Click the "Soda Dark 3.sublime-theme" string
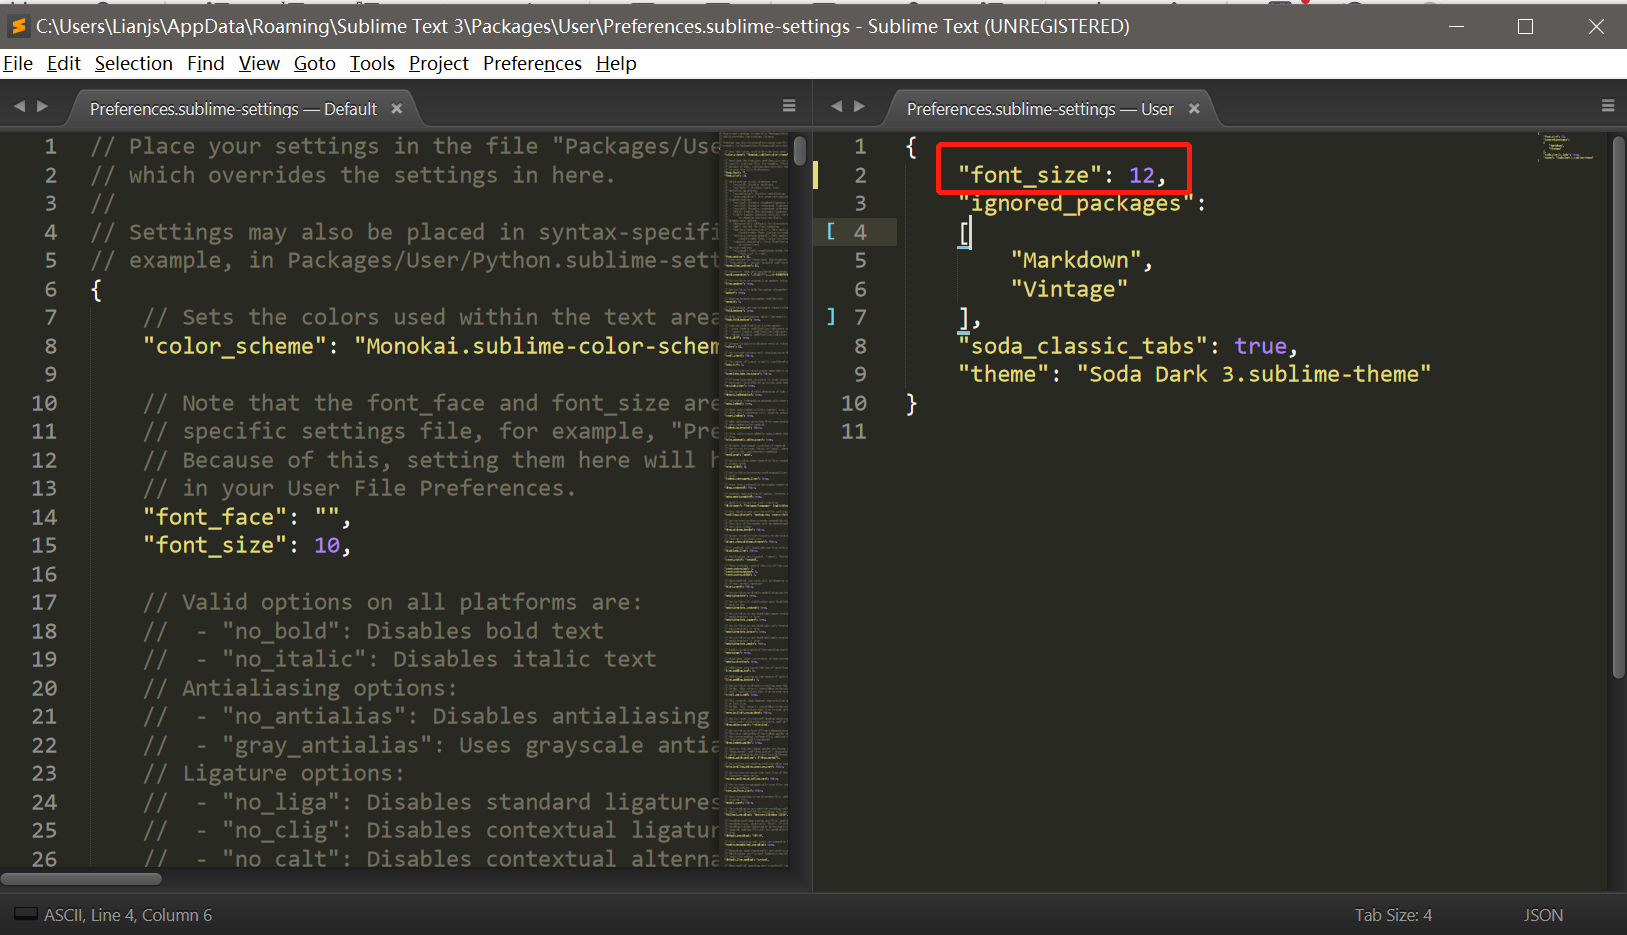 click(1254, 374)
